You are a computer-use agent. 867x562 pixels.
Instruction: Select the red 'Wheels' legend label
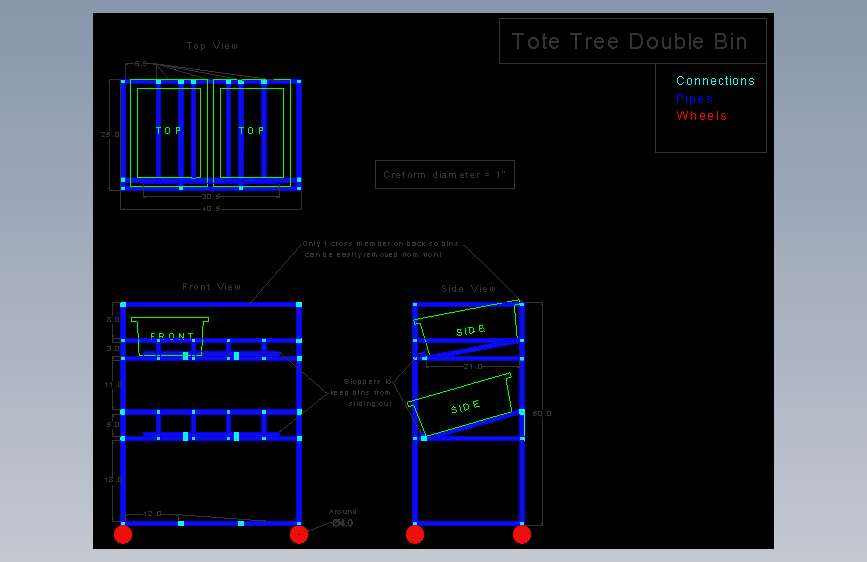pos(702,116)
